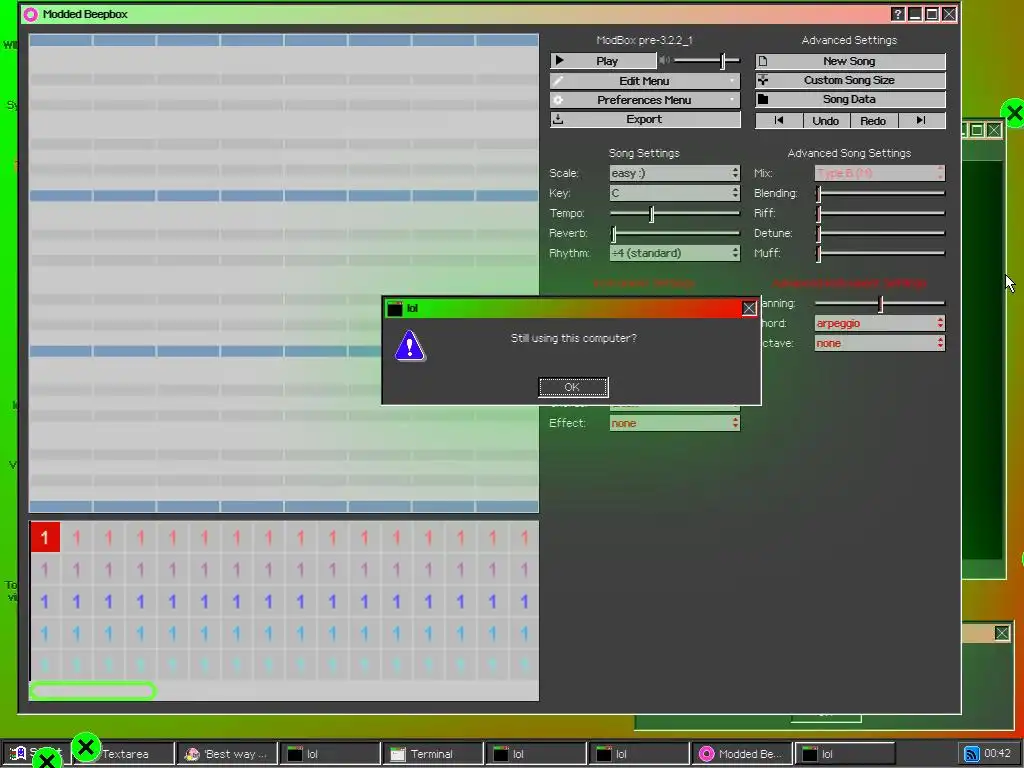Expand the Rhythm dropdown showing ÷4 (standard)
Image resolution: width=1024 pixels, height=768 pixels.
tap(675, 253)
